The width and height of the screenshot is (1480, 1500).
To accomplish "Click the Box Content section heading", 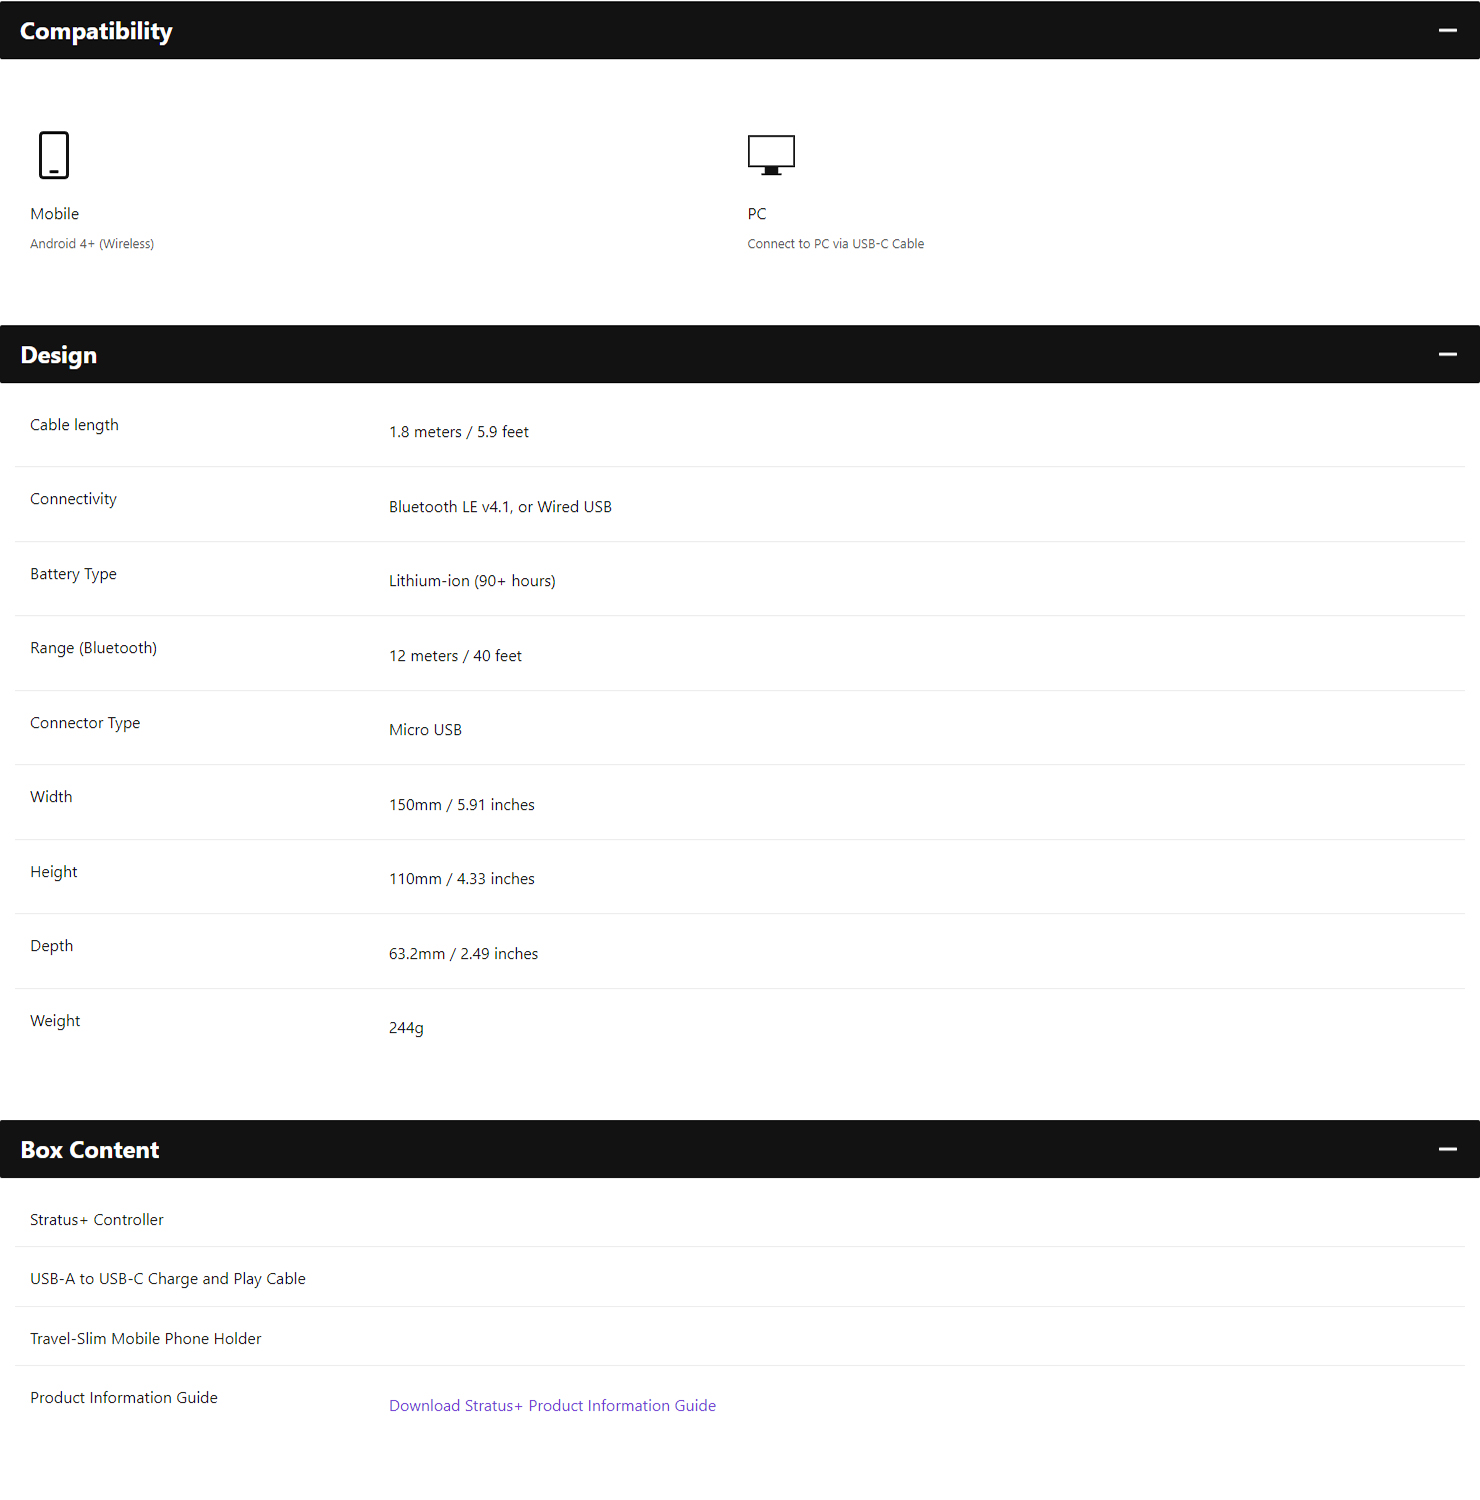I will (x=90, y=1150).
